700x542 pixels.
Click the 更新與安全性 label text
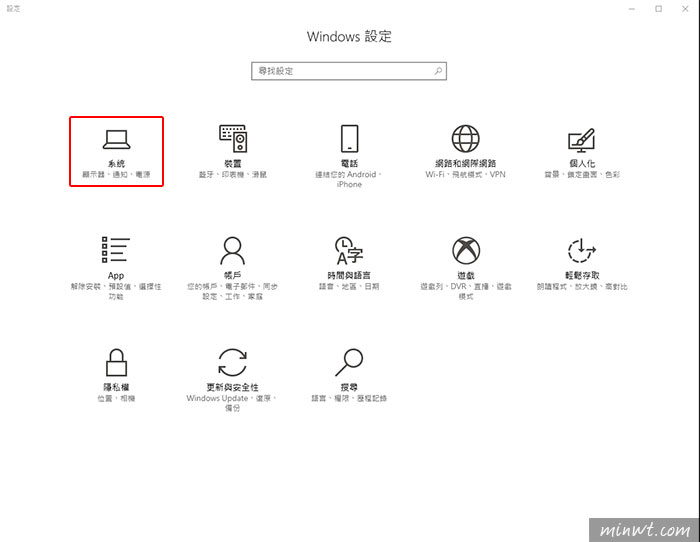pos(233,387)
